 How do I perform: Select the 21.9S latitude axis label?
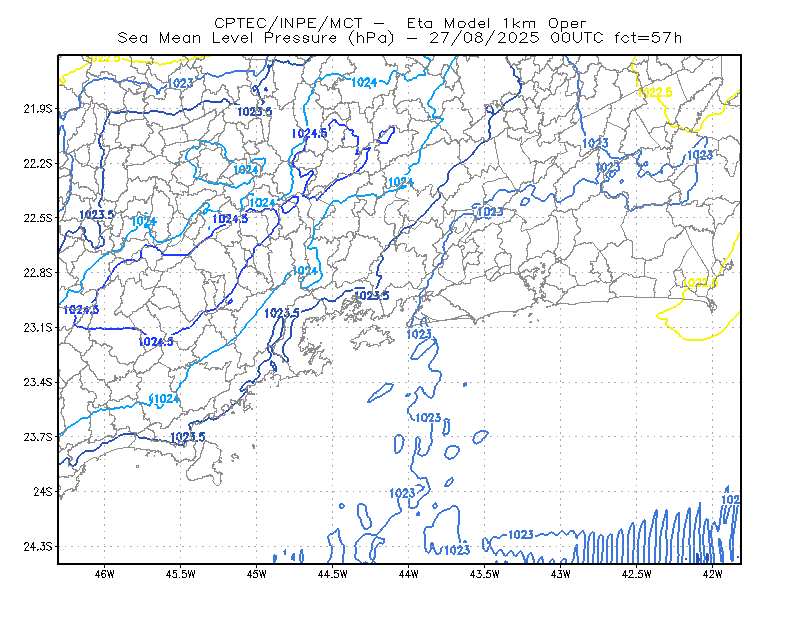coord(38,109)
